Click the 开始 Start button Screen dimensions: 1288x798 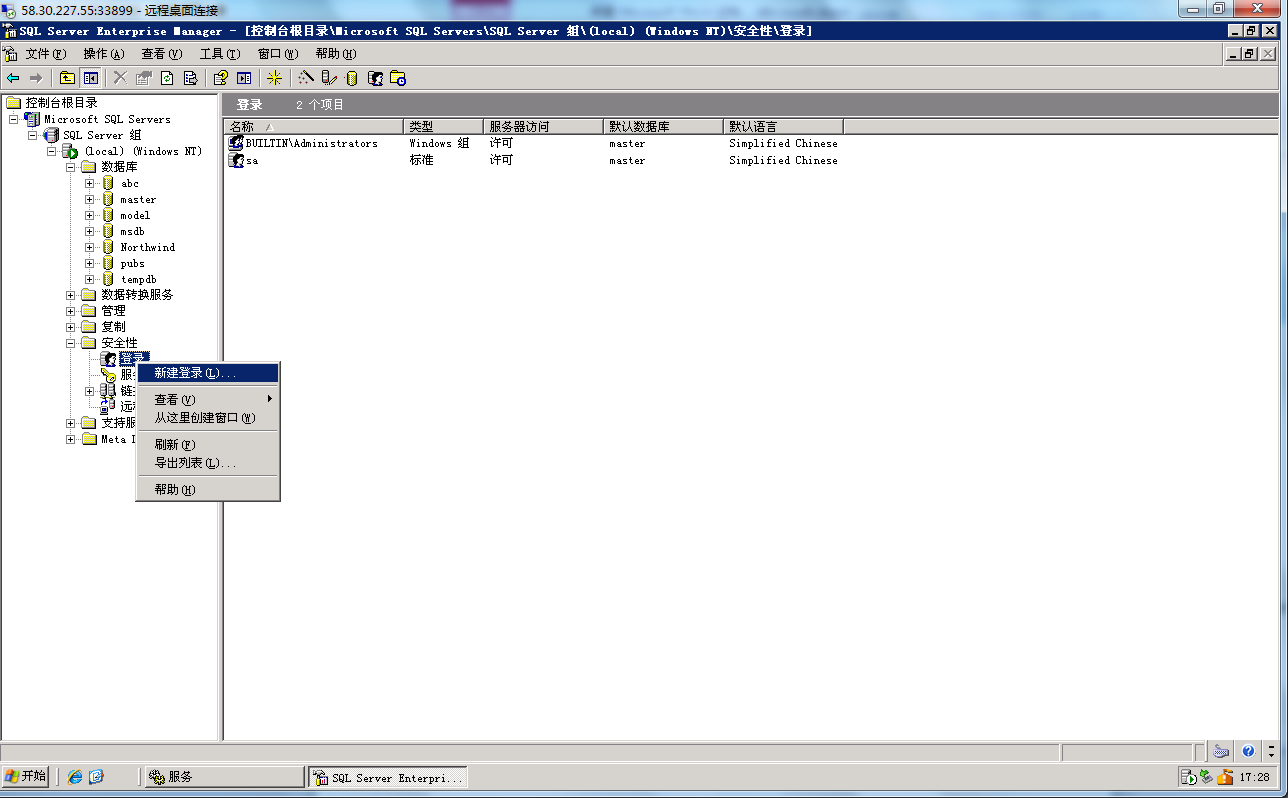[x=26, y=776]
